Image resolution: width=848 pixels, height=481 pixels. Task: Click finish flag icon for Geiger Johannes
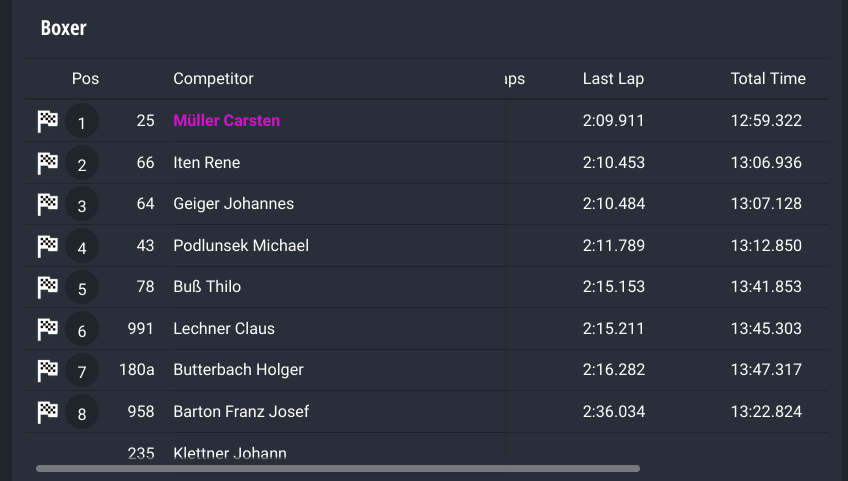(x=48, y=205)
